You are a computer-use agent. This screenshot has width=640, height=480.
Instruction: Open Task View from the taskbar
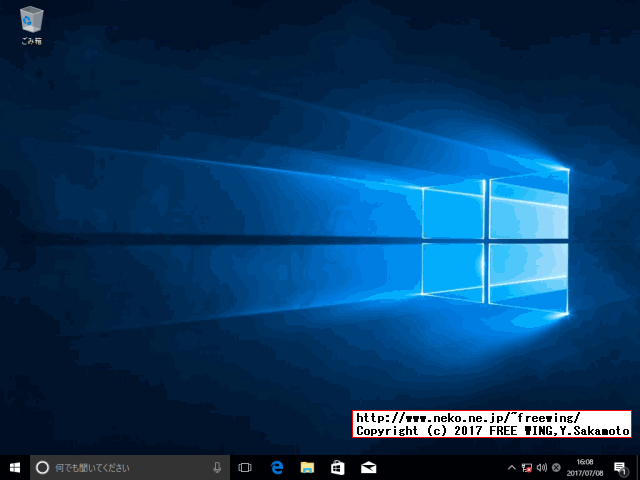(x=245, y=467)
